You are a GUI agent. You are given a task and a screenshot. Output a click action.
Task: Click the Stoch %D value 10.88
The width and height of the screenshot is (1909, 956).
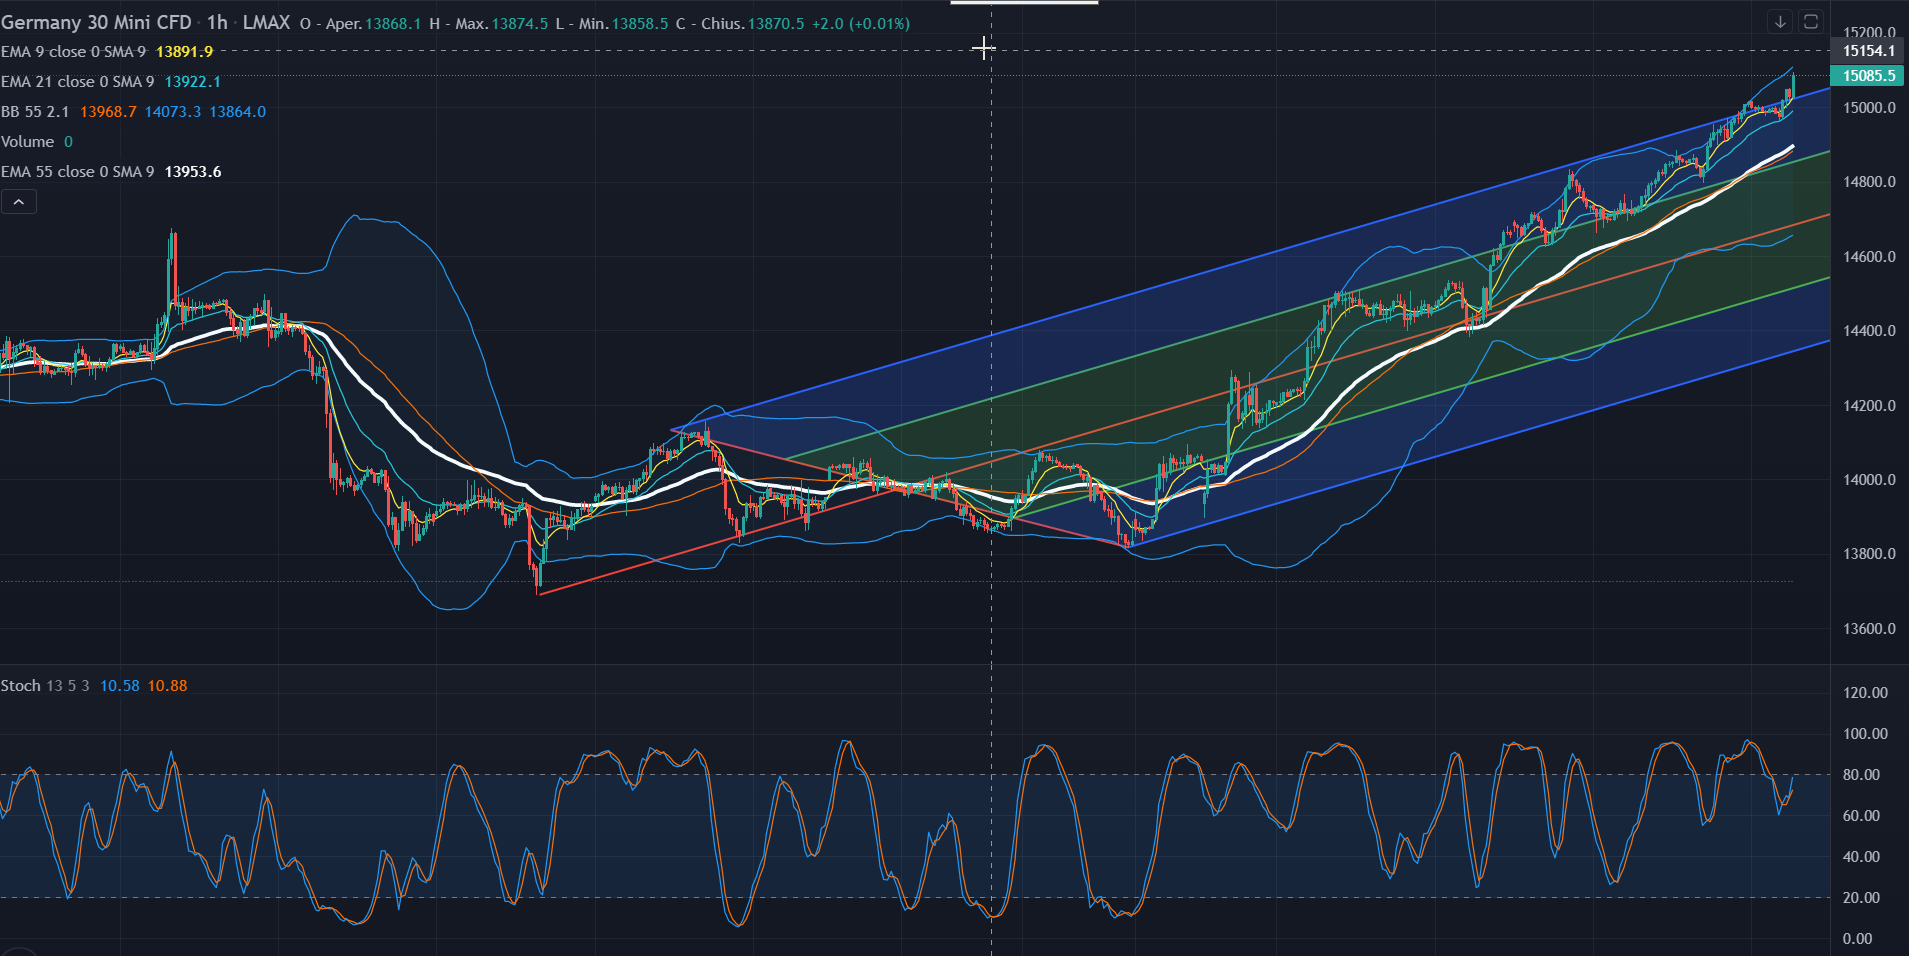point(168,686)
